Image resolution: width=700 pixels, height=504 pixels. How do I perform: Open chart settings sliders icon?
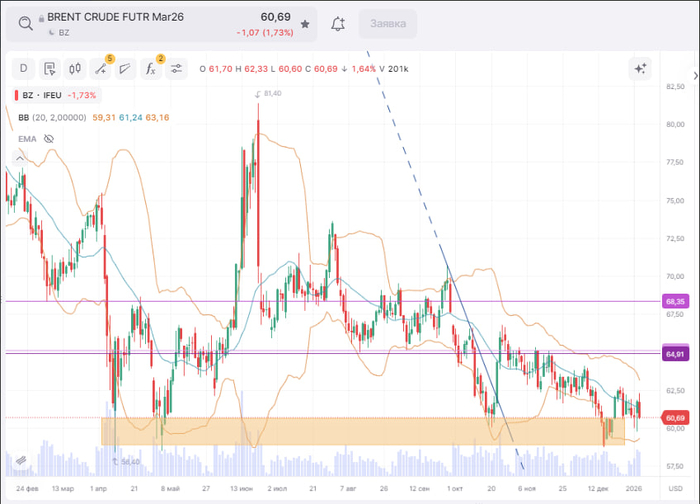[x=177, y=69]
